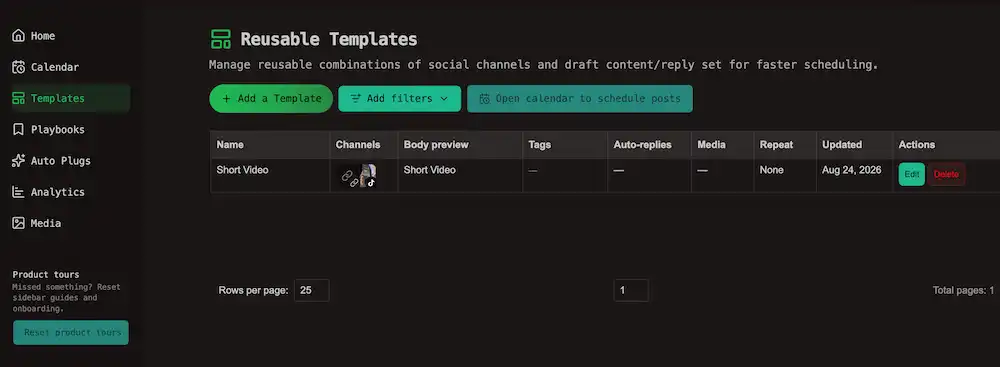Open the Home menu item
Image resolution: width=1000 pixels, height=367 pixels.
43,36
